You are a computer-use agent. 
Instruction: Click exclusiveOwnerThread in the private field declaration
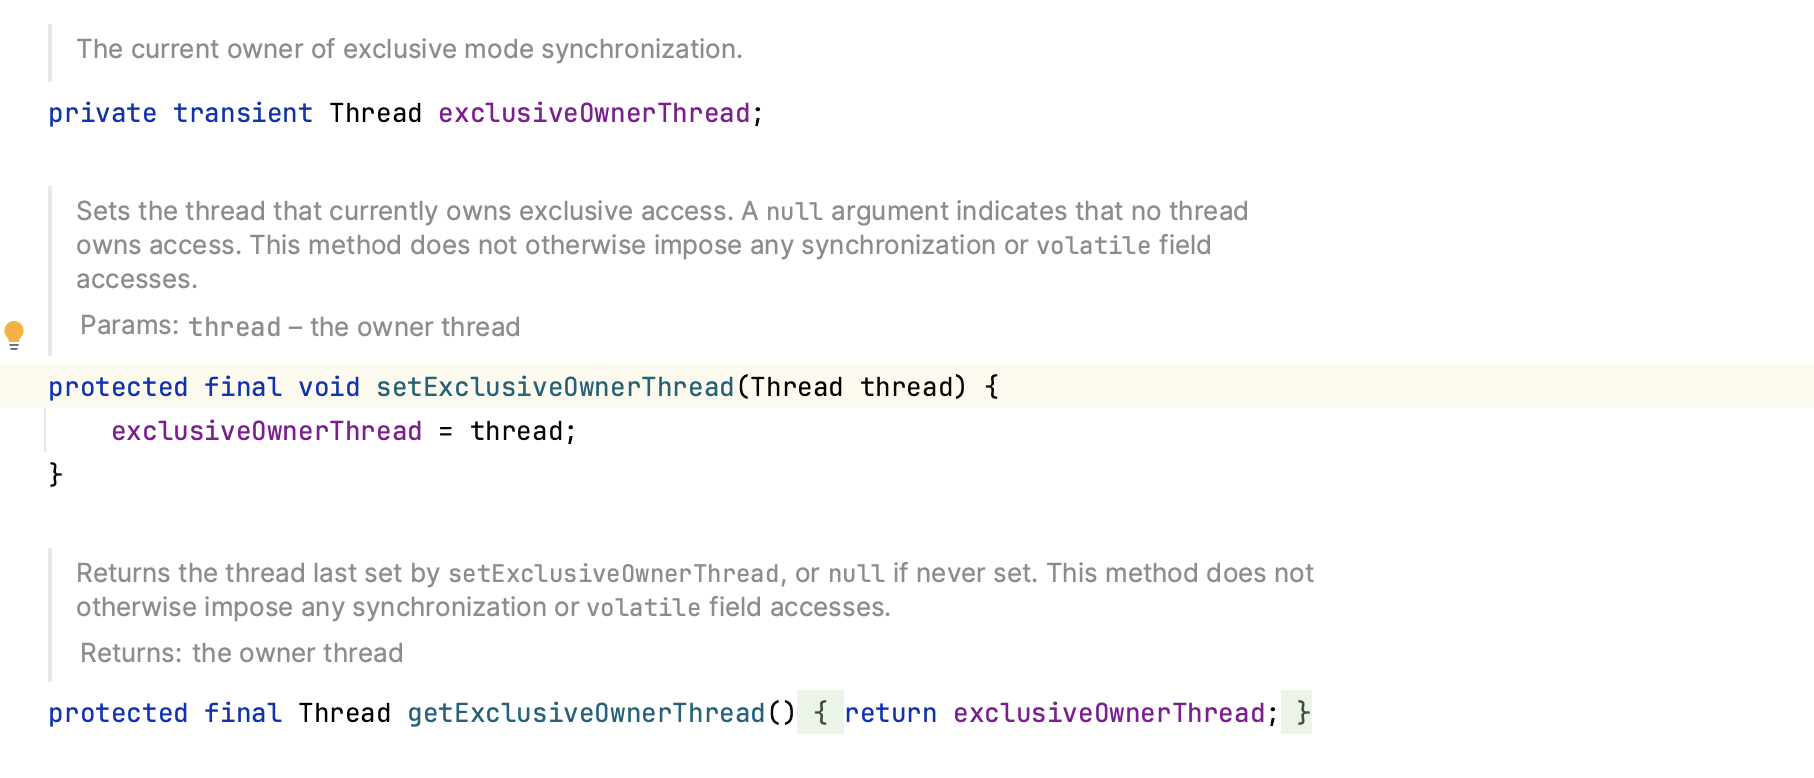(594, 113)
